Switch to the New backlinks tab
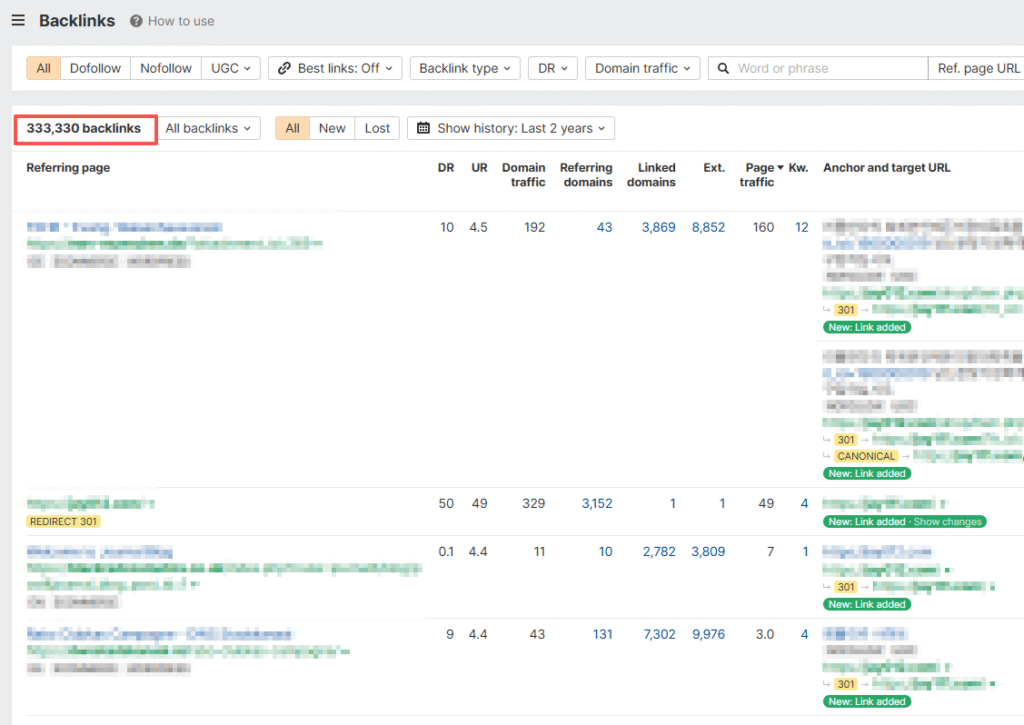Image resolution: width=1024 pixels, height=725 pixels. pos(332,128)
